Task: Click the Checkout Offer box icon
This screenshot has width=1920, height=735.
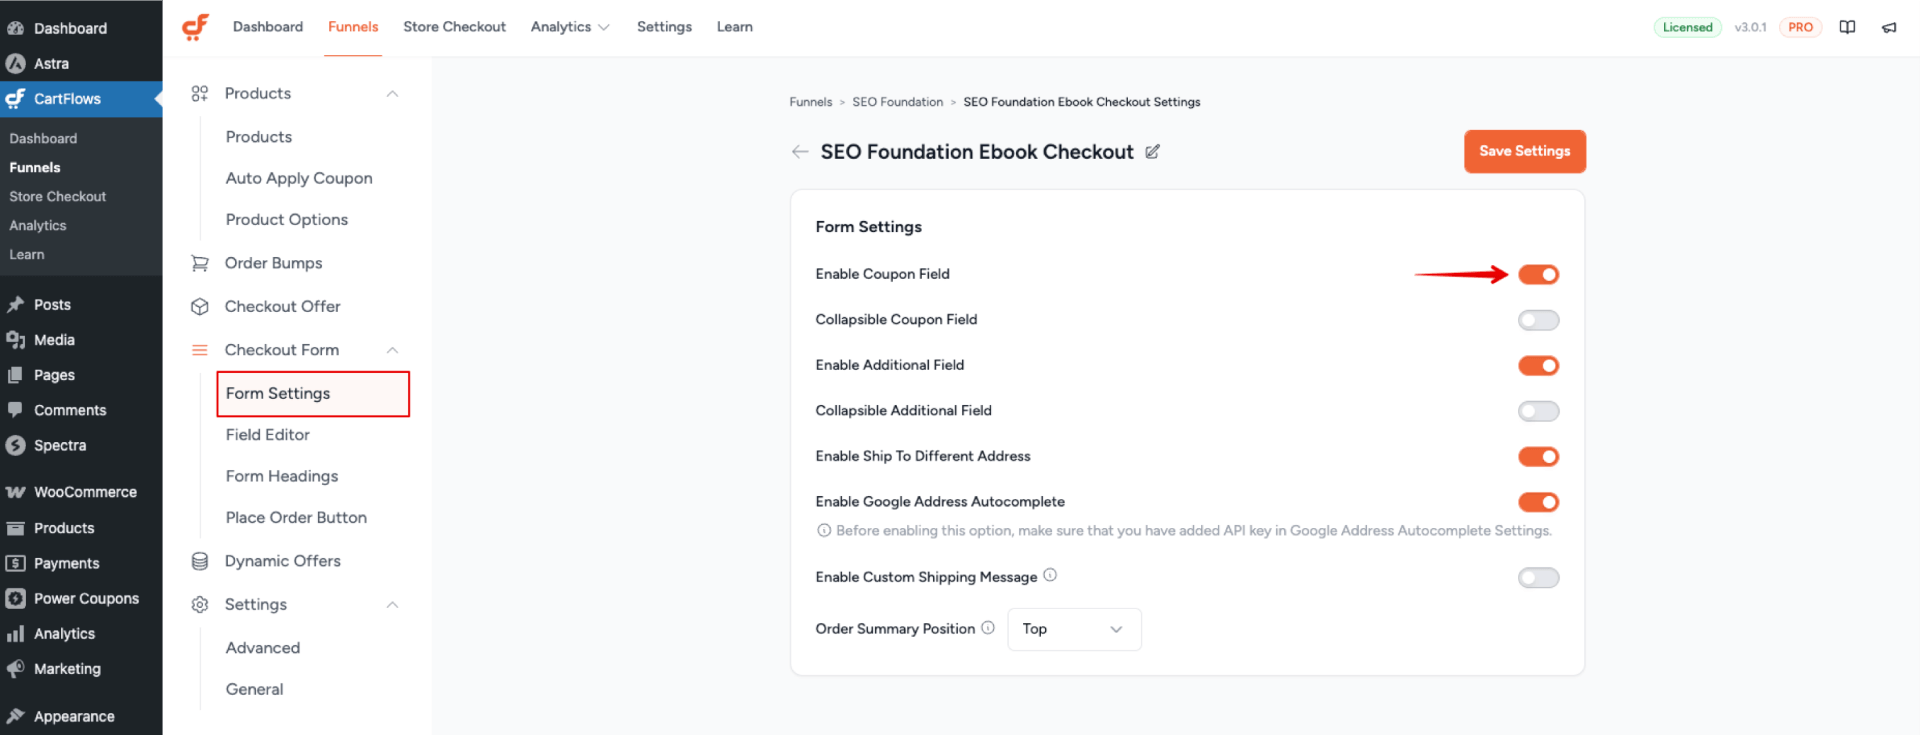Action: coord(200,306)
